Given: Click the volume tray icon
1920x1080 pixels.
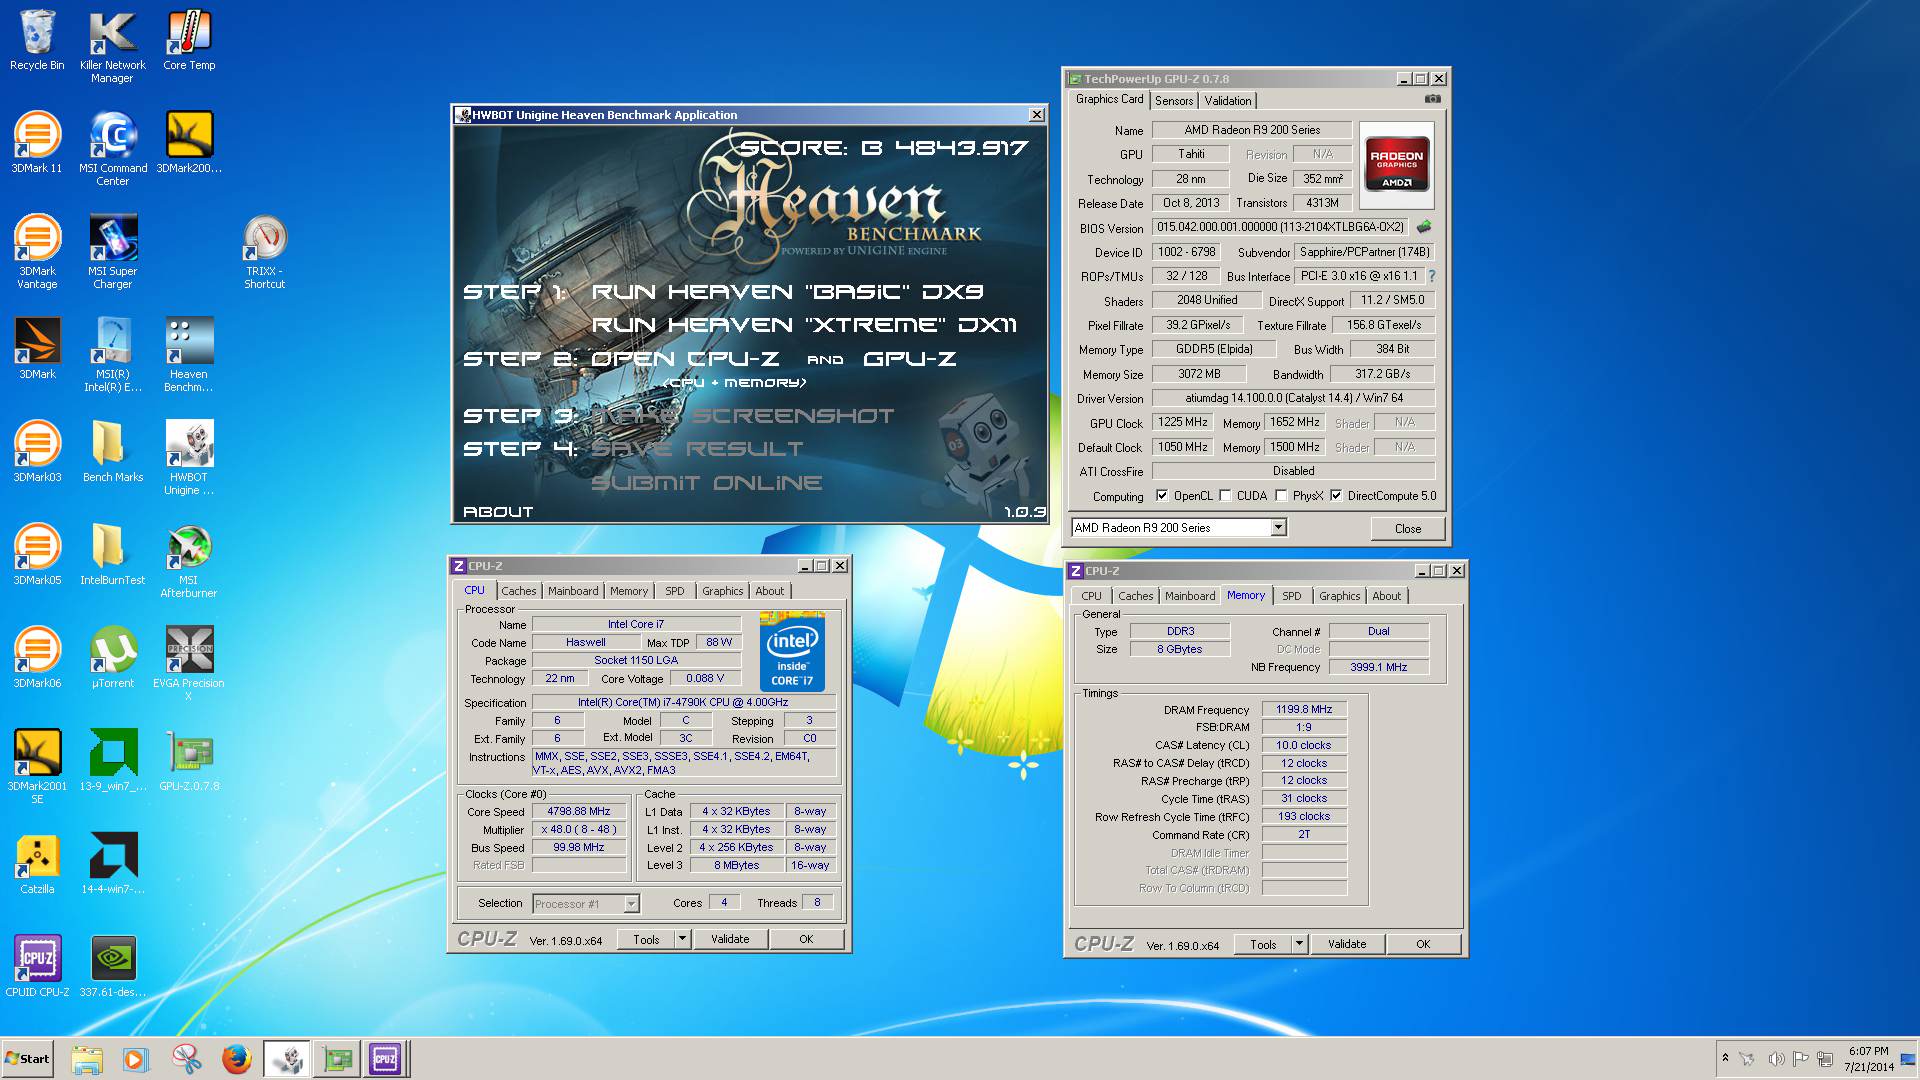Looking at the screenshot, I should 1776,1059.
